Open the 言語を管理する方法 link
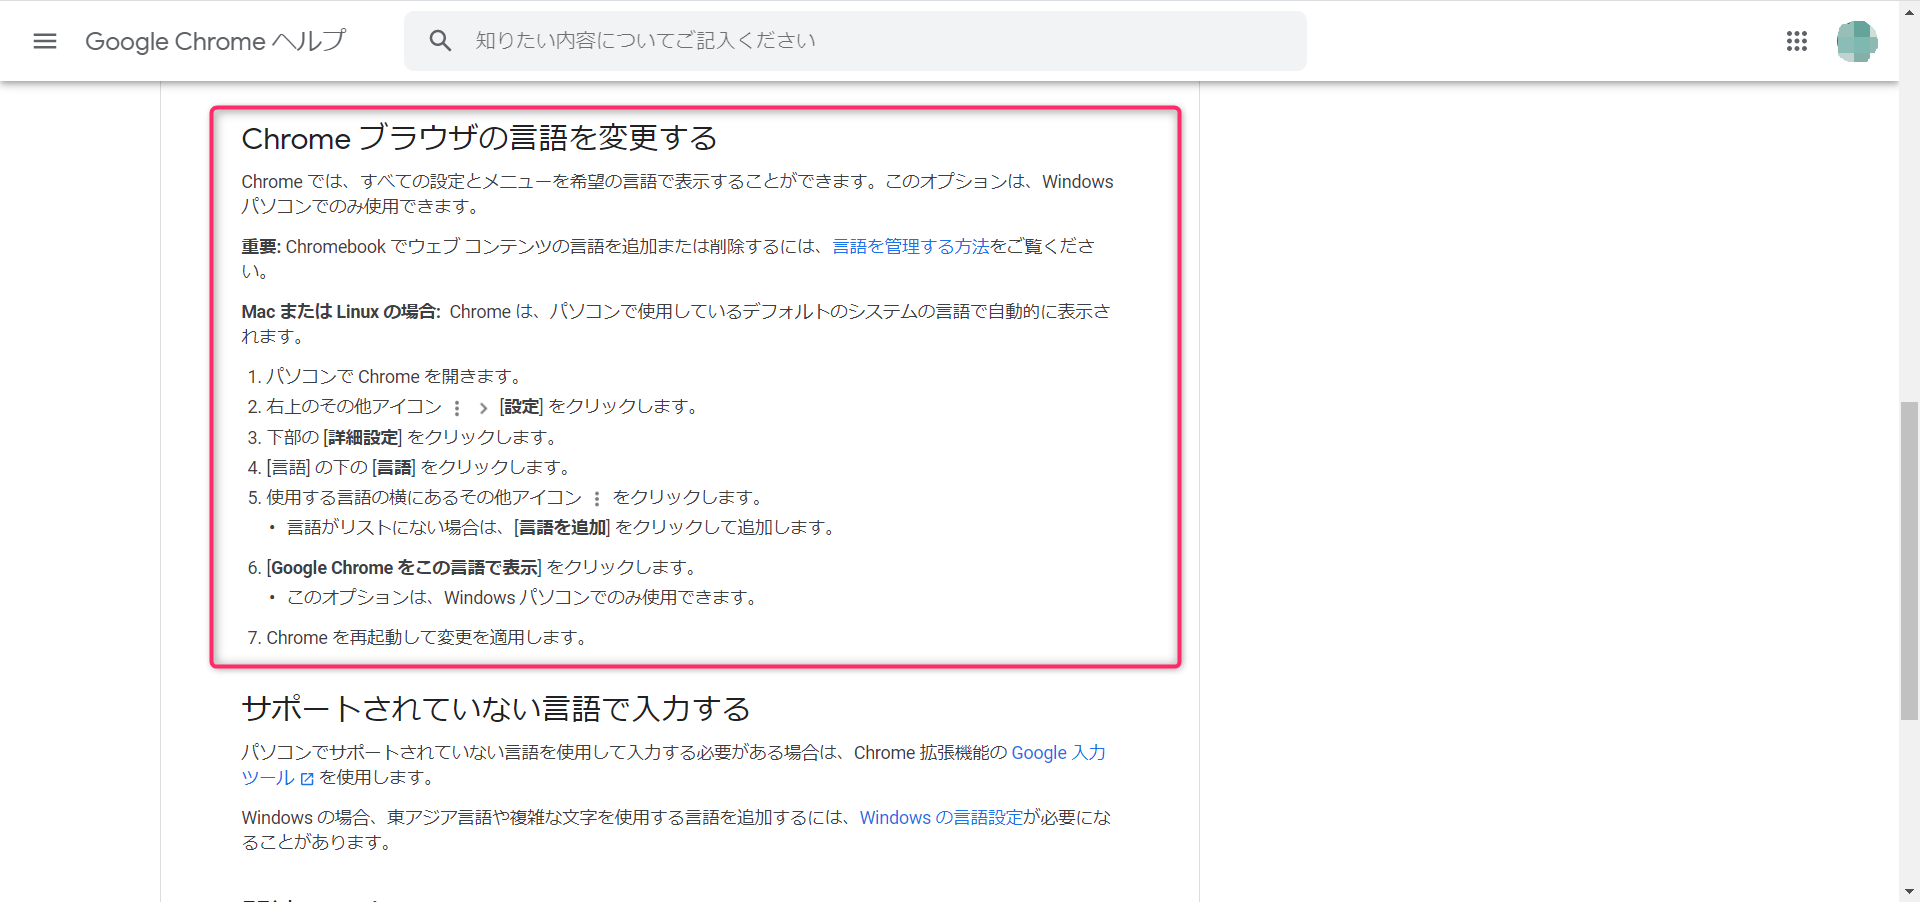Image resolution: width=1920 pixels, height=902 pixels. coord(910,246)
